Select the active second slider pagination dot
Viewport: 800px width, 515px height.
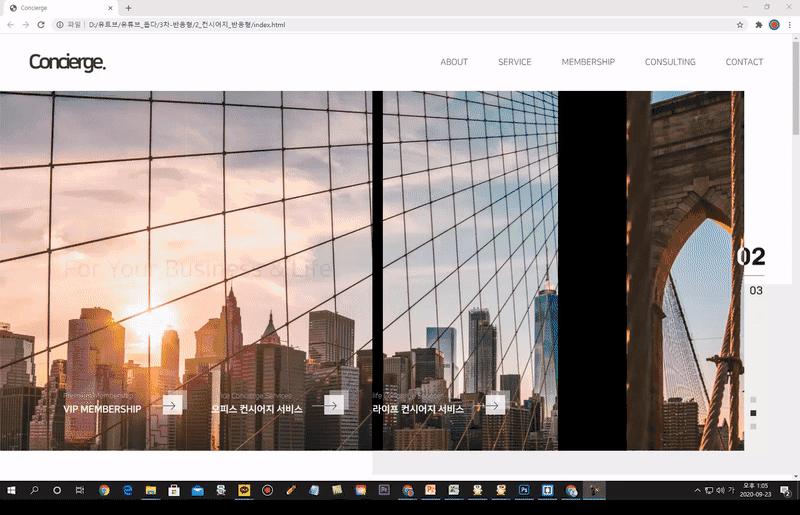(x=753, y=413)
